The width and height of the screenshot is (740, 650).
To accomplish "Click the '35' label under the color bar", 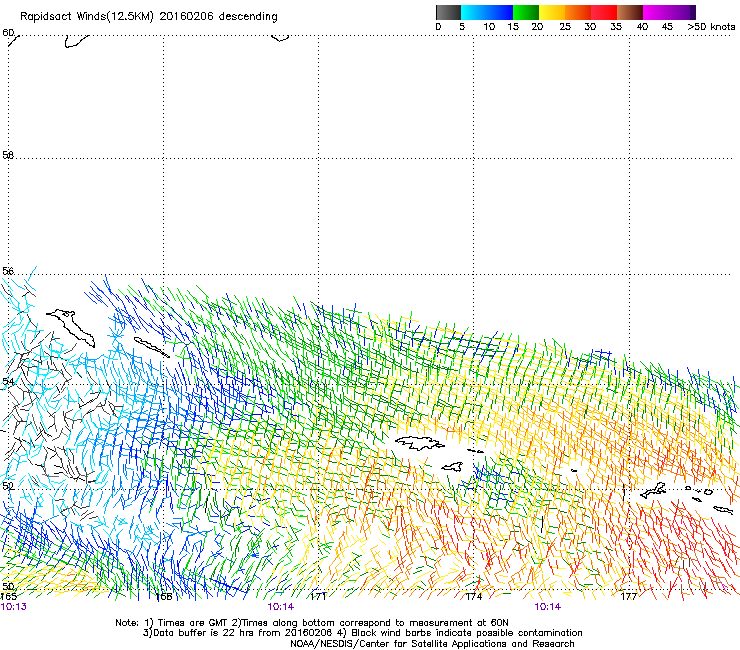I will (616, 27).
